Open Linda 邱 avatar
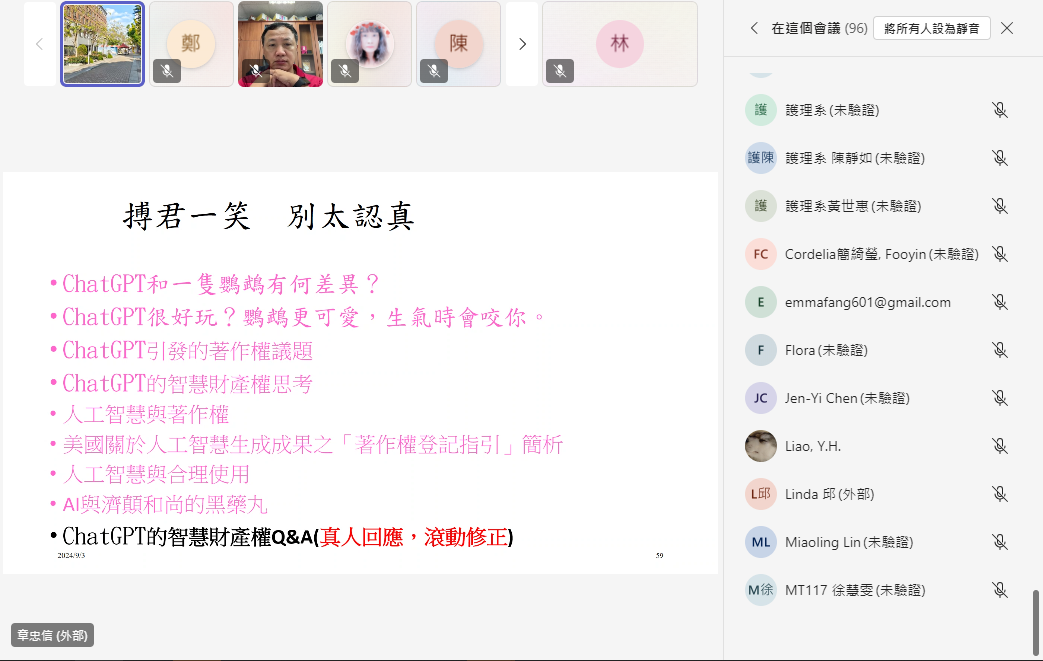1043x661 pixels. (x=760, y=494)
